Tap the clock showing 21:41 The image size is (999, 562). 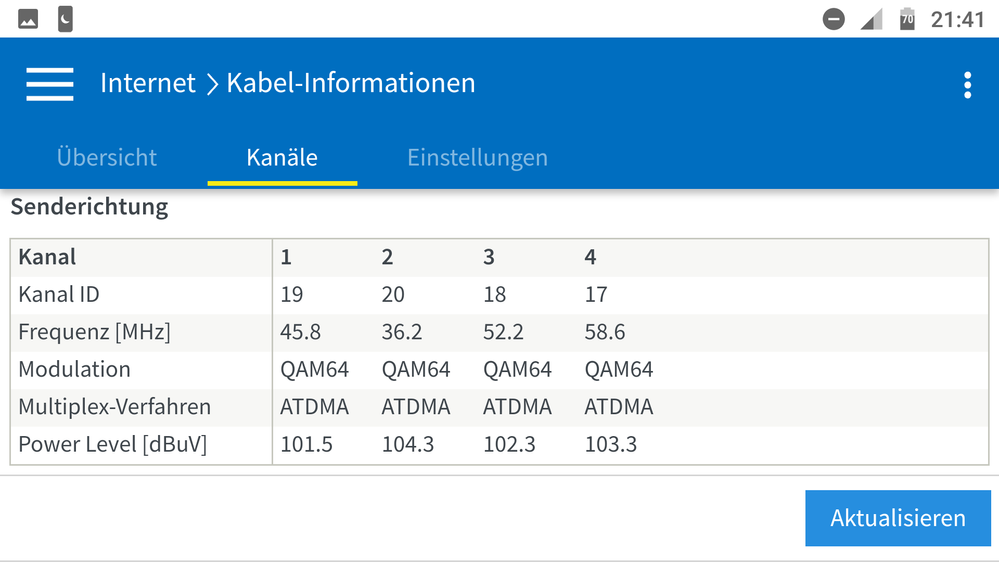coord(957,20)
